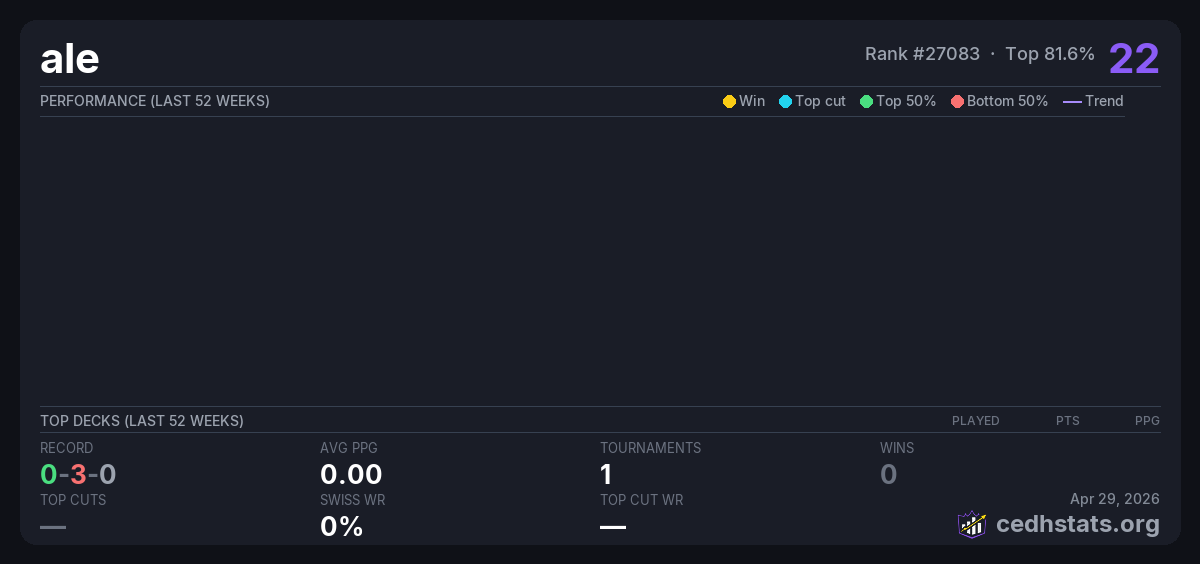
Task: Click the purple Trend line legend marker
Action: pos(1072,101)
